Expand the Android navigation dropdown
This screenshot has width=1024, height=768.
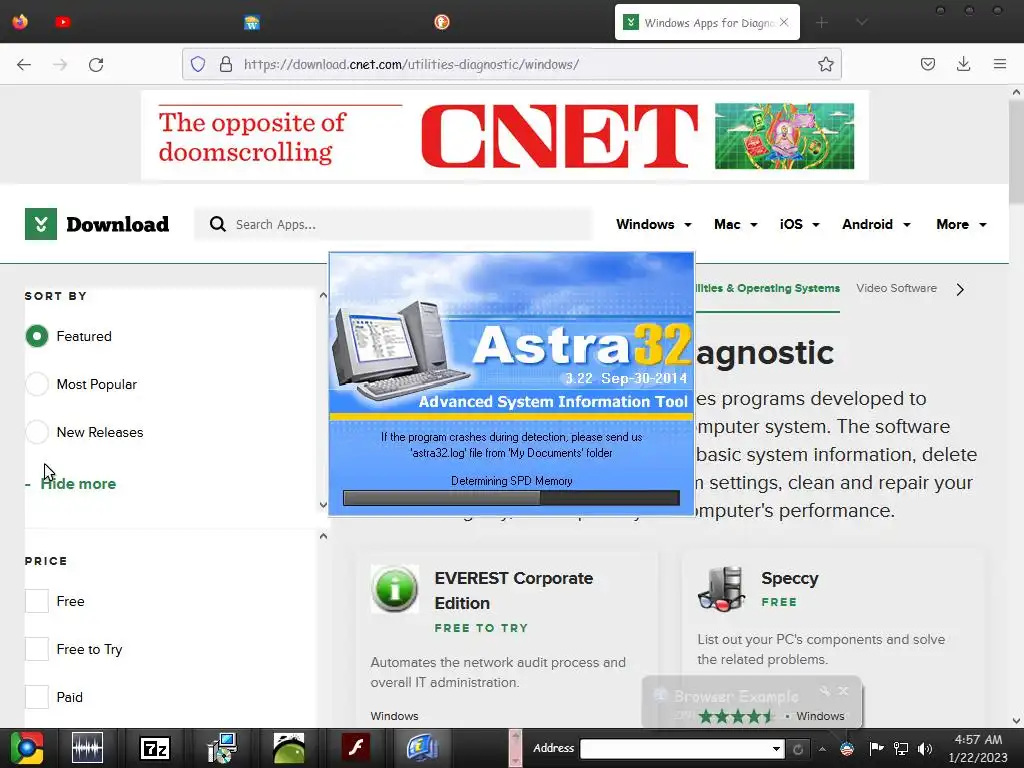[876, 224]
